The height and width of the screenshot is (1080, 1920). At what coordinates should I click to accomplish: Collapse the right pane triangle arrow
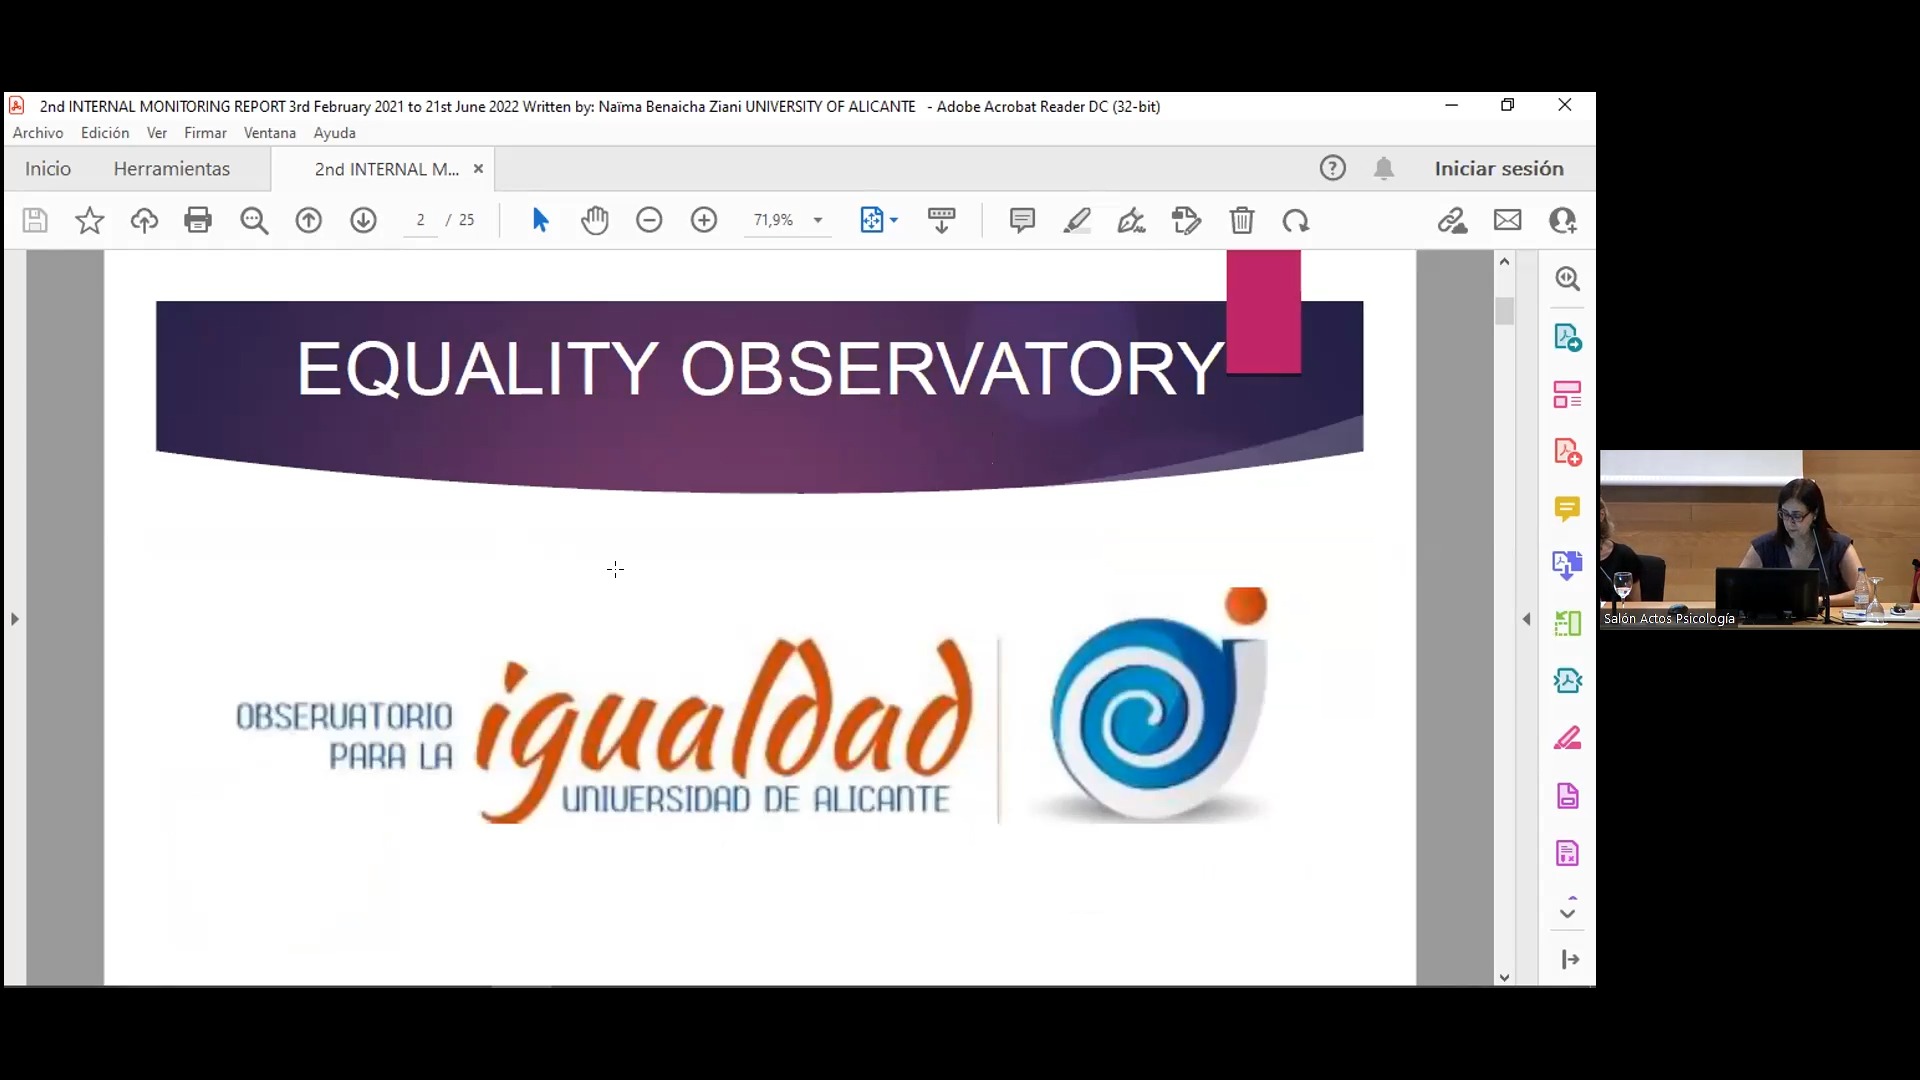1526,619
